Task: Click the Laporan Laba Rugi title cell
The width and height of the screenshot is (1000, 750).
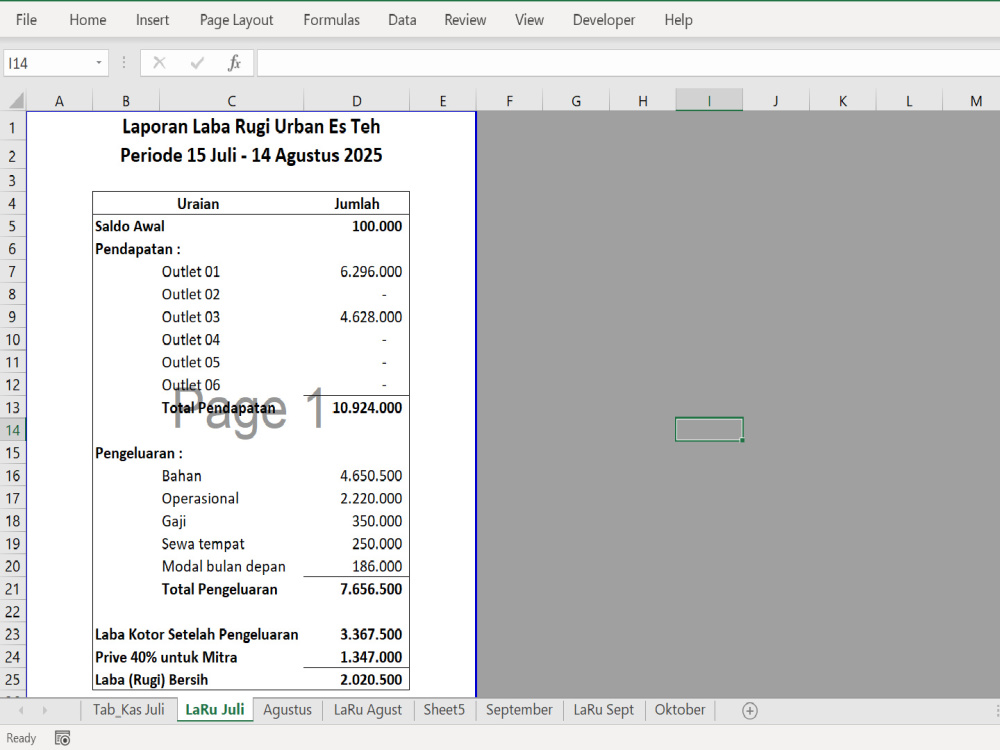Action: coord(251,127)
